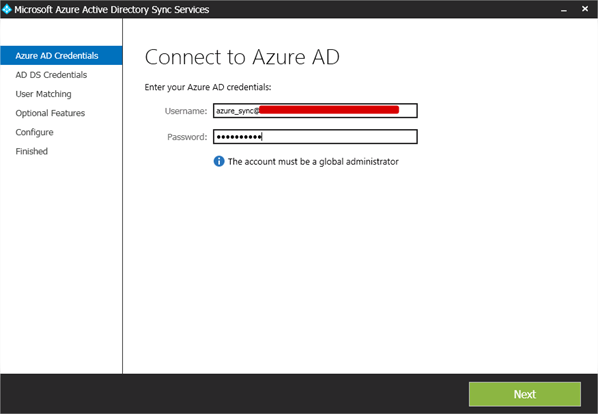Click the Azure AD Sync app icon in title bar
Image resolution: width=598 pixels, height=414 pixels.
click(x=6, y=9)
